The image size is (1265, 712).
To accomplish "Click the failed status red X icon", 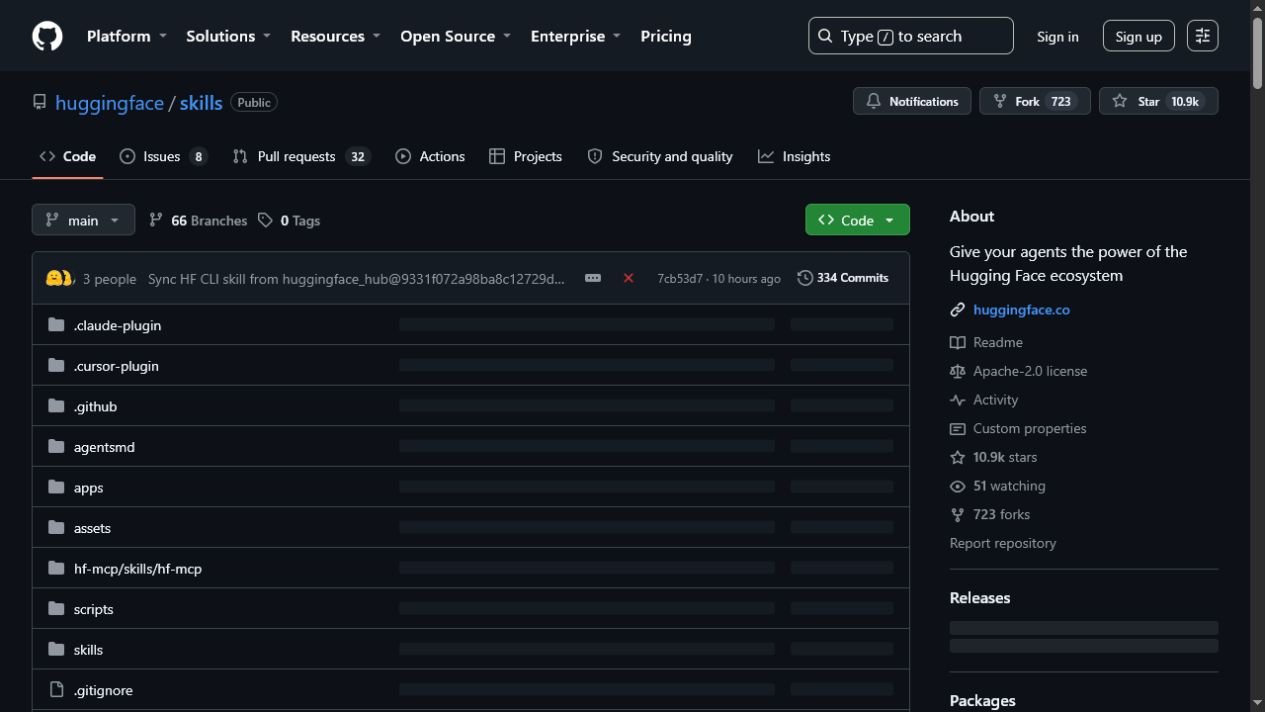I will pyautogui.click(x=628, y=278).
